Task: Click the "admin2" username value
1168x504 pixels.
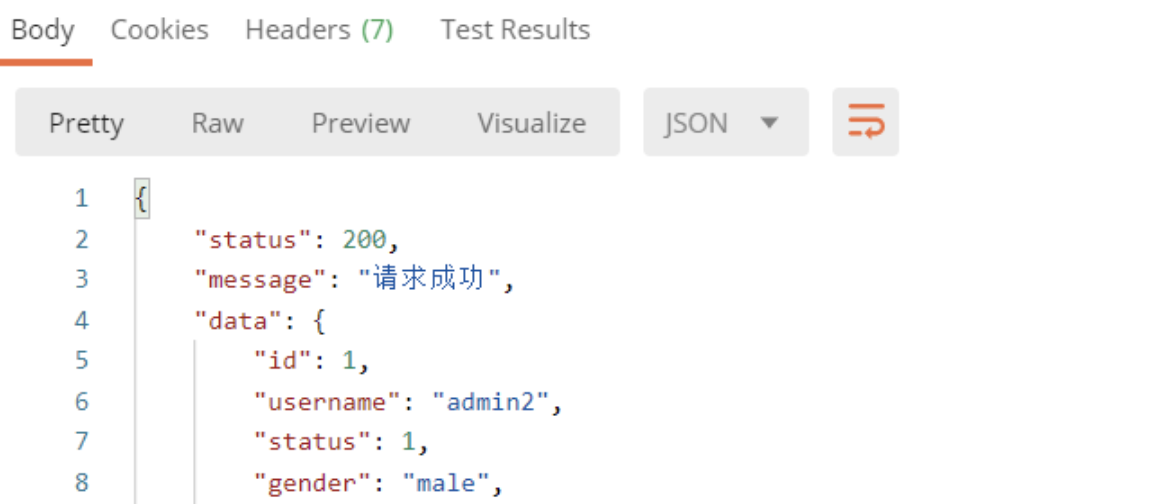Action: point(490,402)
